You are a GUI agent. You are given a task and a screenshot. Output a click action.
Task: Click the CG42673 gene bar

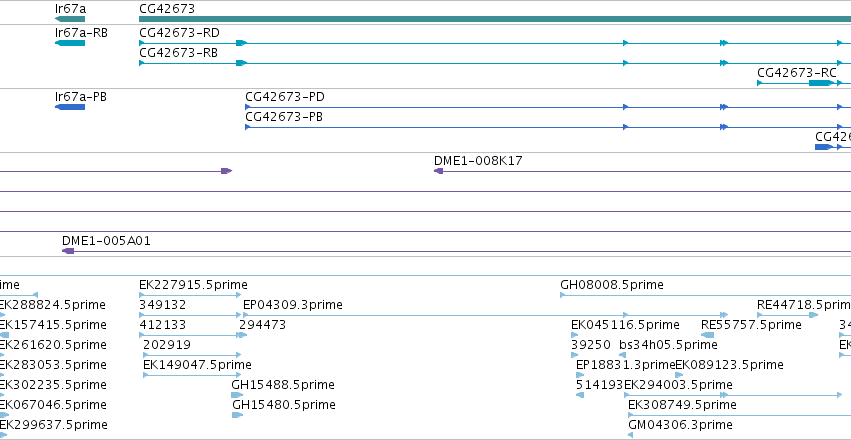tap(495, 19)
